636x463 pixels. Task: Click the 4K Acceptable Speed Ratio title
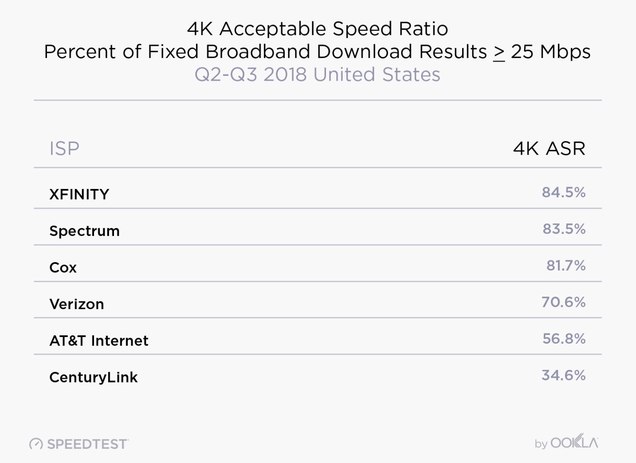[x=318, y=29]
